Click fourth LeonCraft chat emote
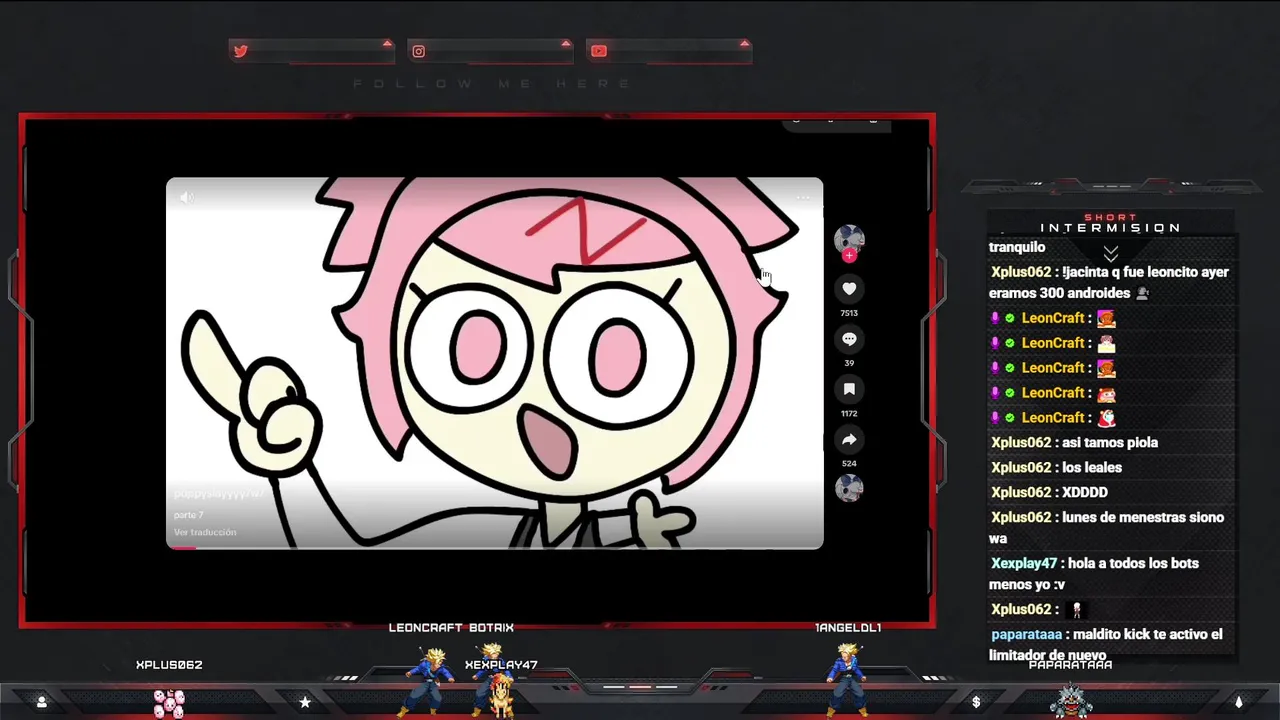1280x720 pixels. tap(1106, 393)
